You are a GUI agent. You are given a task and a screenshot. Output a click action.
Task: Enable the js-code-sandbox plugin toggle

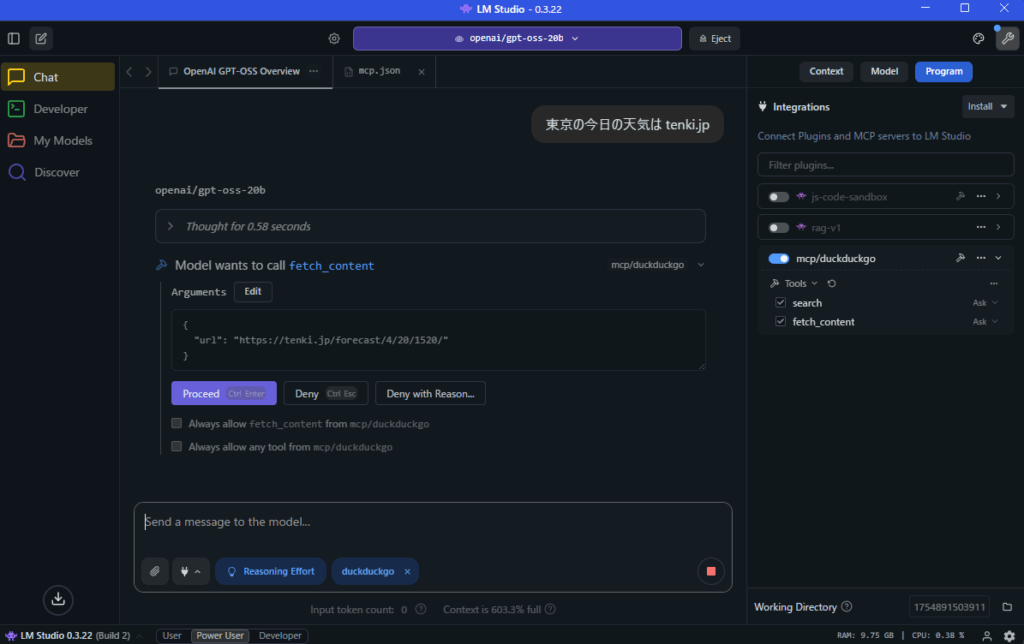pos(778,197)
